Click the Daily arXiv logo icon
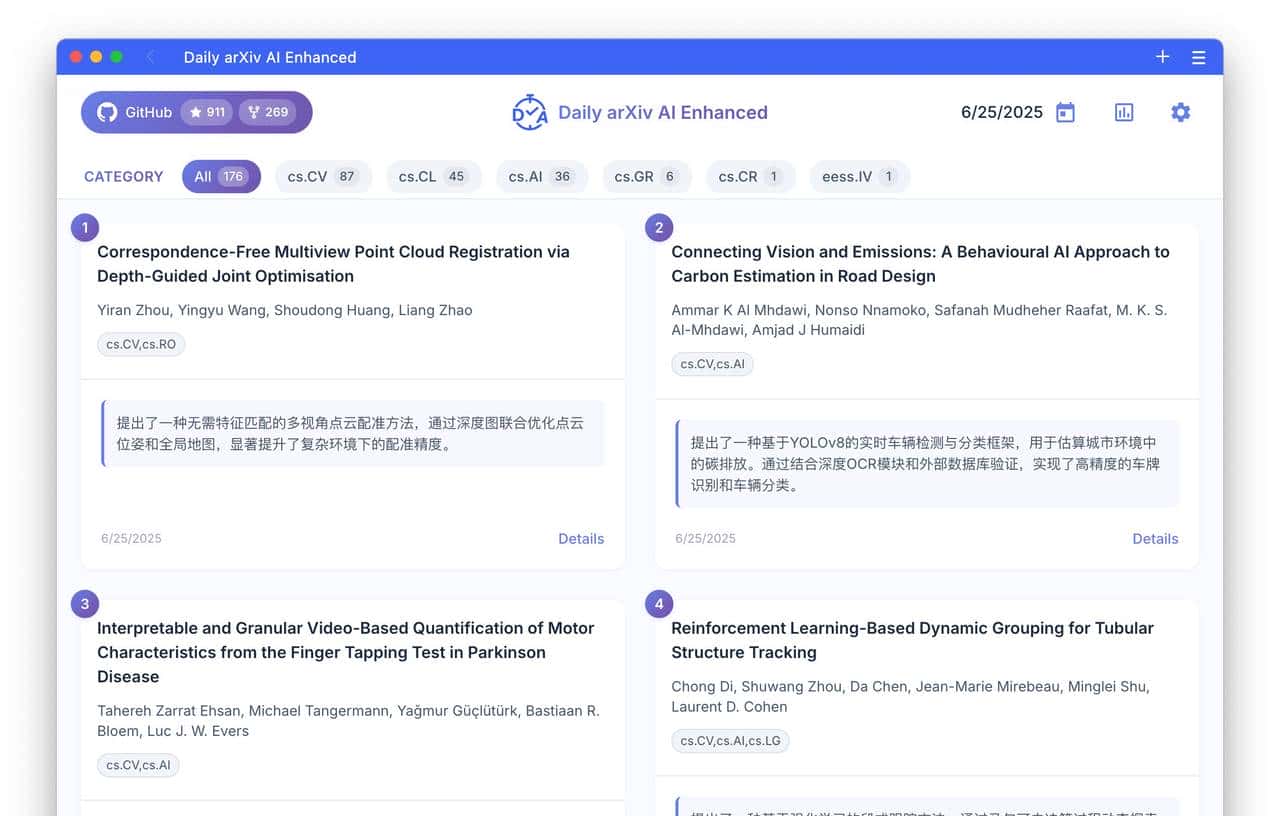 [529, 113]
